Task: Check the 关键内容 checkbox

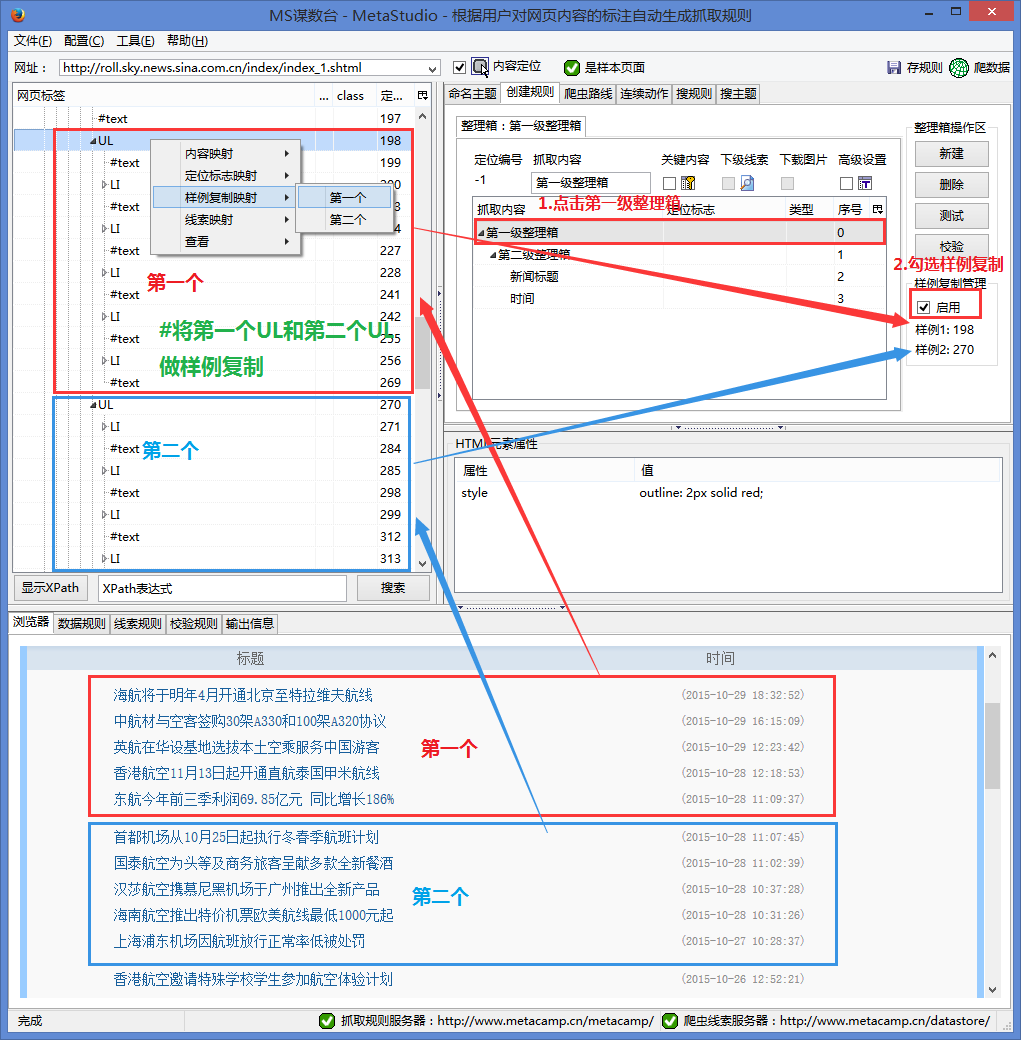Action: [x=669, y=183]
